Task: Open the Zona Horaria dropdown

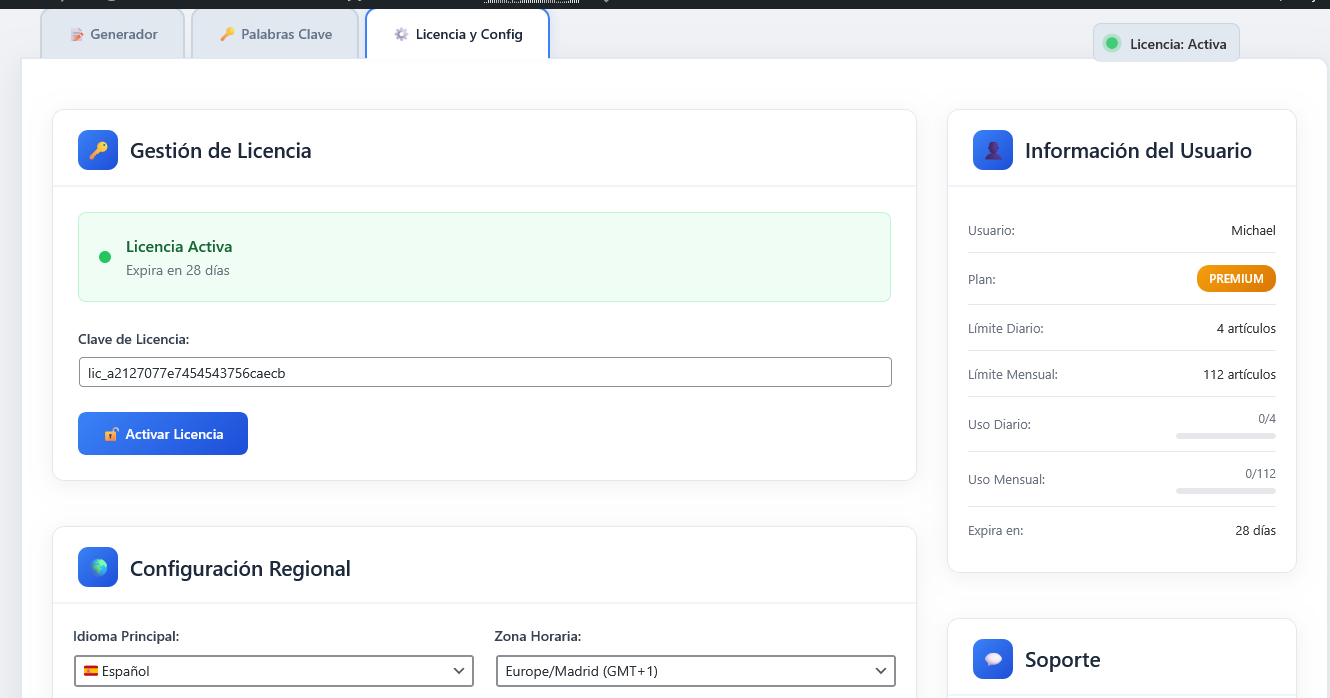Action: tap(696, 671)
